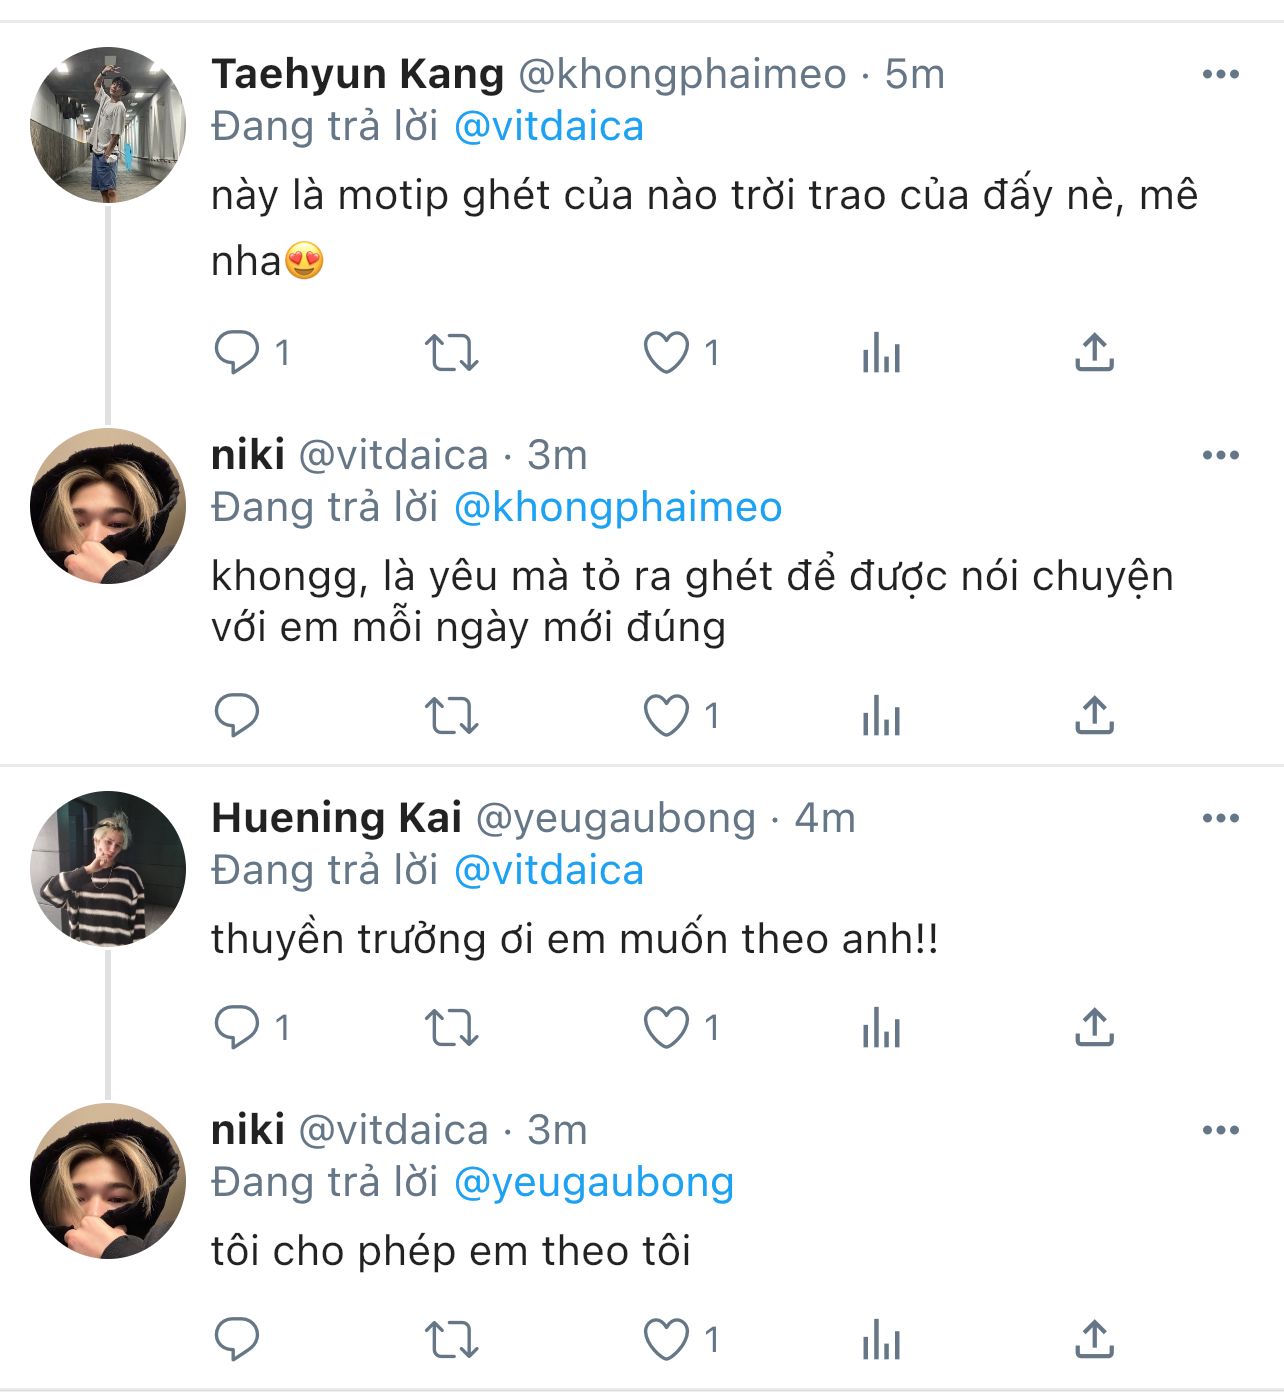This screenshot has height=1392, width=1284.
Task: Reply to Taehyun Kang's tweet
Action: pos(237,352)
